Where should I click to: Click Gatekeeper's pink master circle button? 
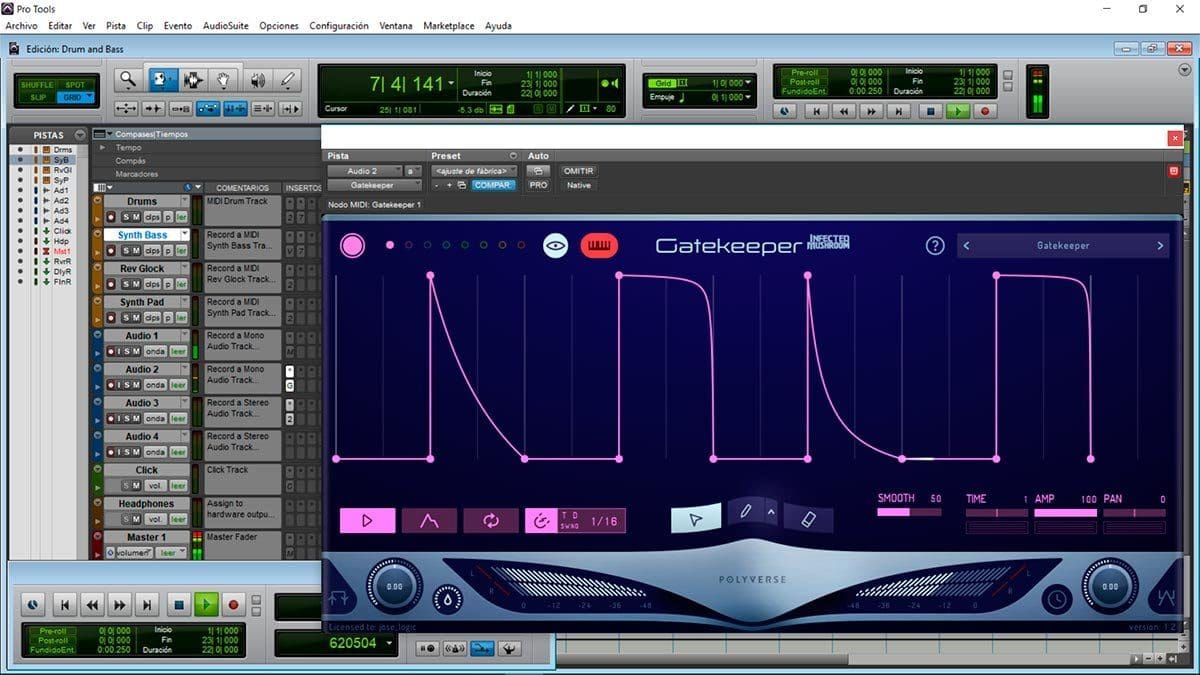tap(352, 245)
